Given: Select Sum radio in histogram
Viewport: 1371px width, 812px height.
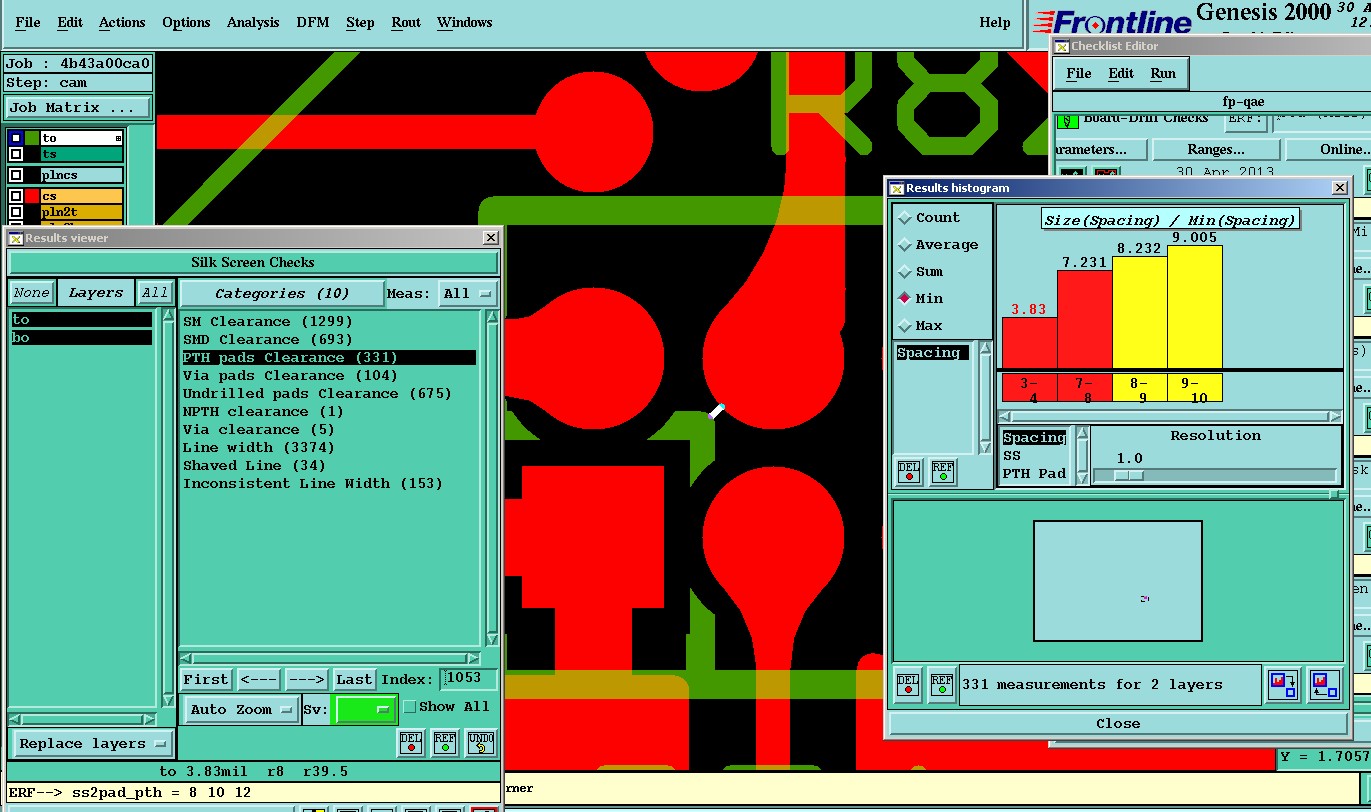Looking at the screenshot, I should point(905,271).
